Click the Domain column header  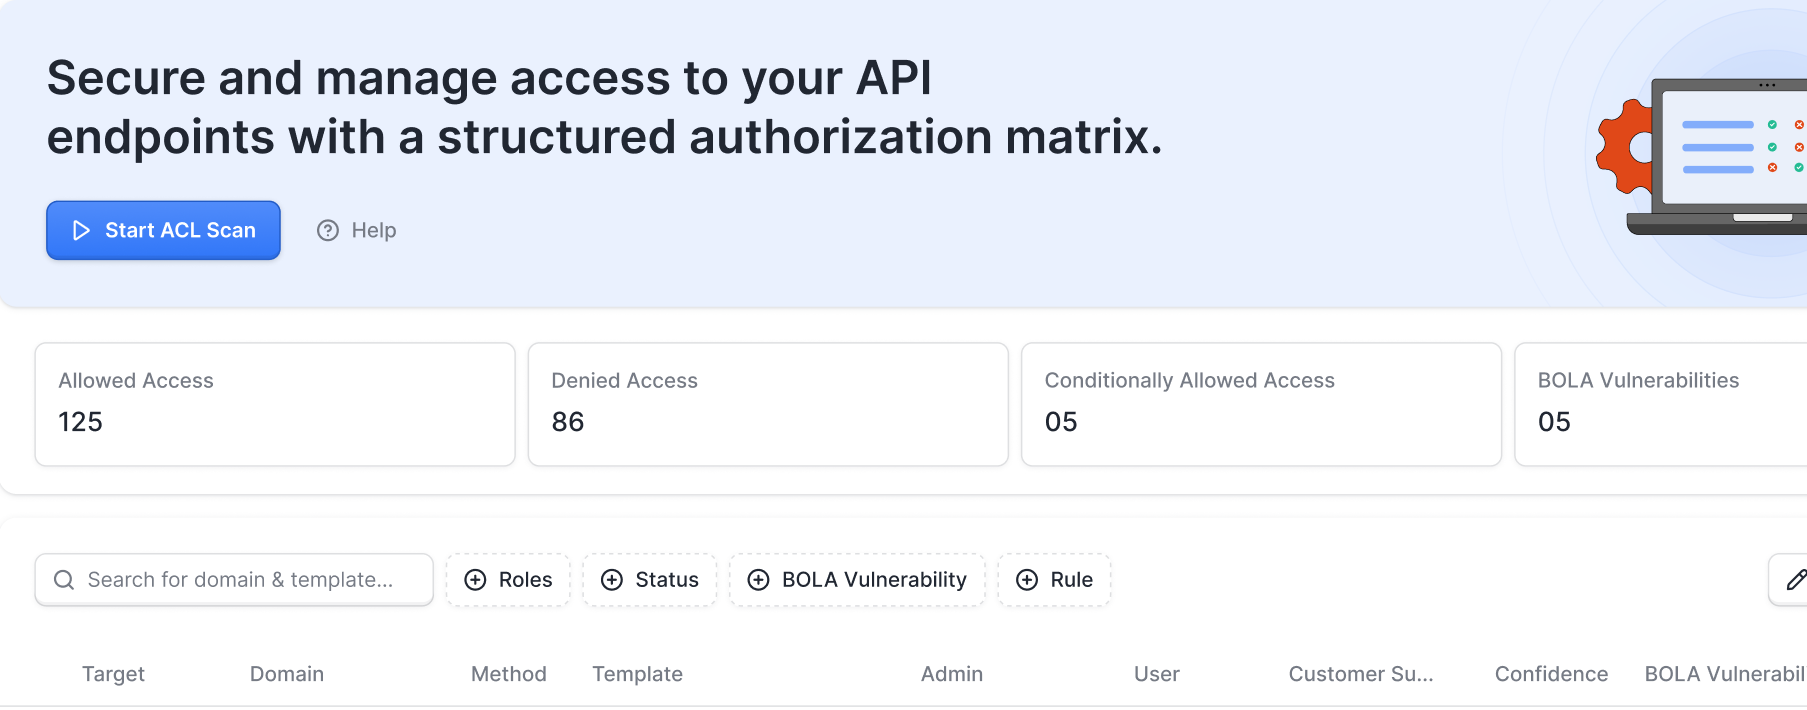click(286, 673)
